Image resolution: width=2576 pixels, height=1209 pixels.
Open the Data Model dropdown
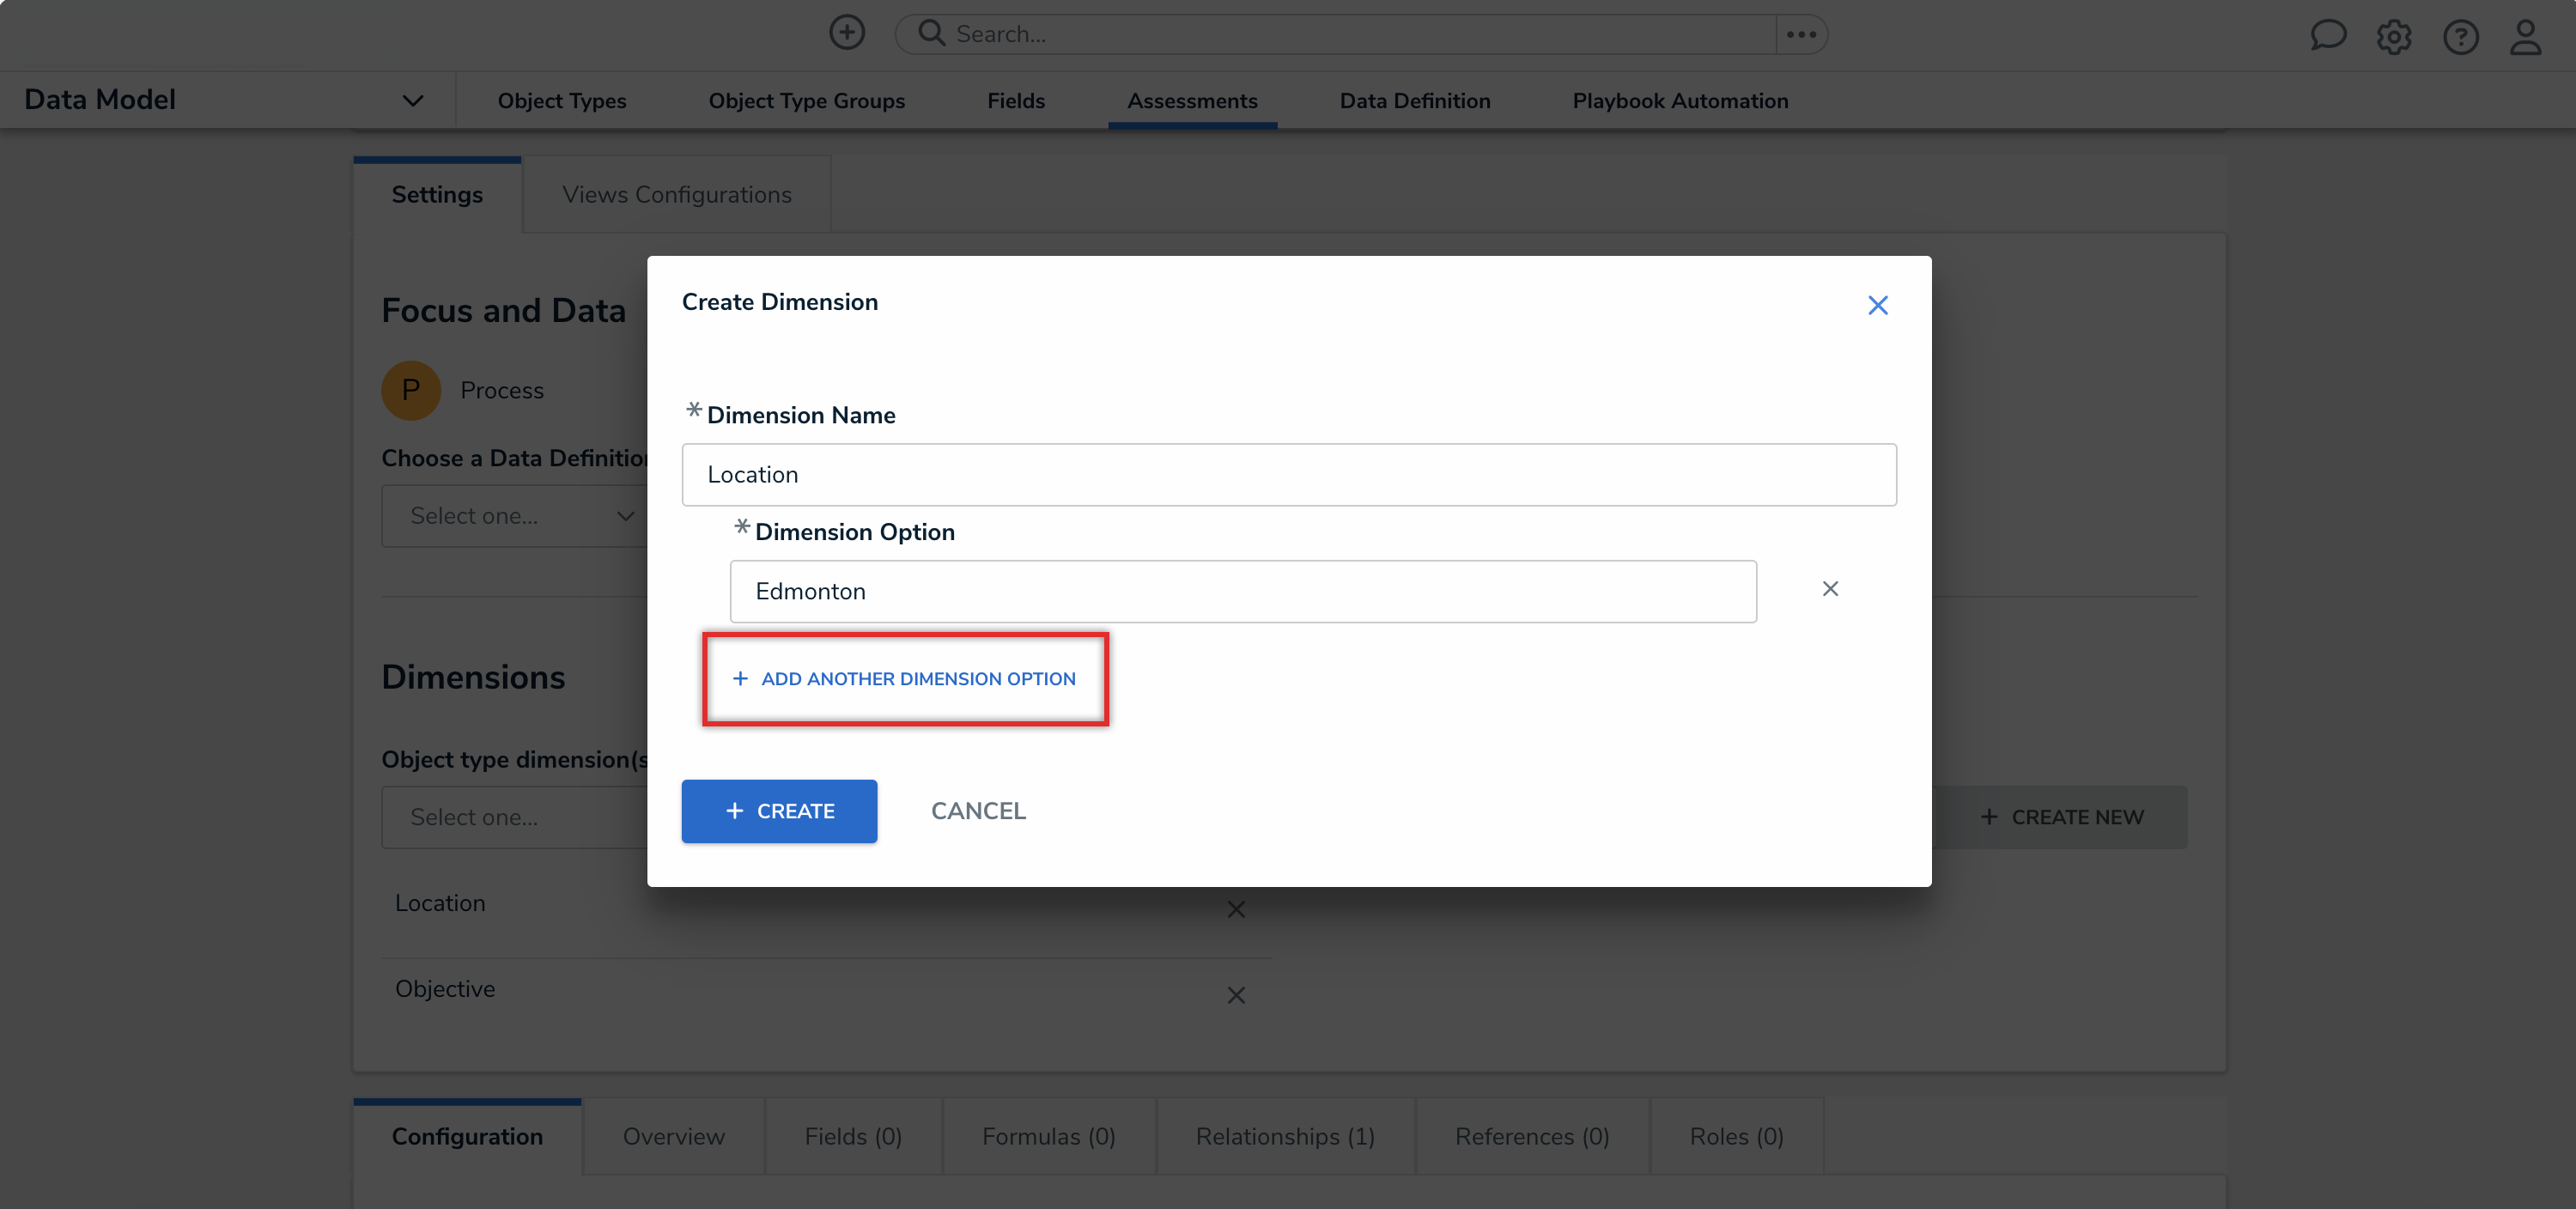coord(412,99)
